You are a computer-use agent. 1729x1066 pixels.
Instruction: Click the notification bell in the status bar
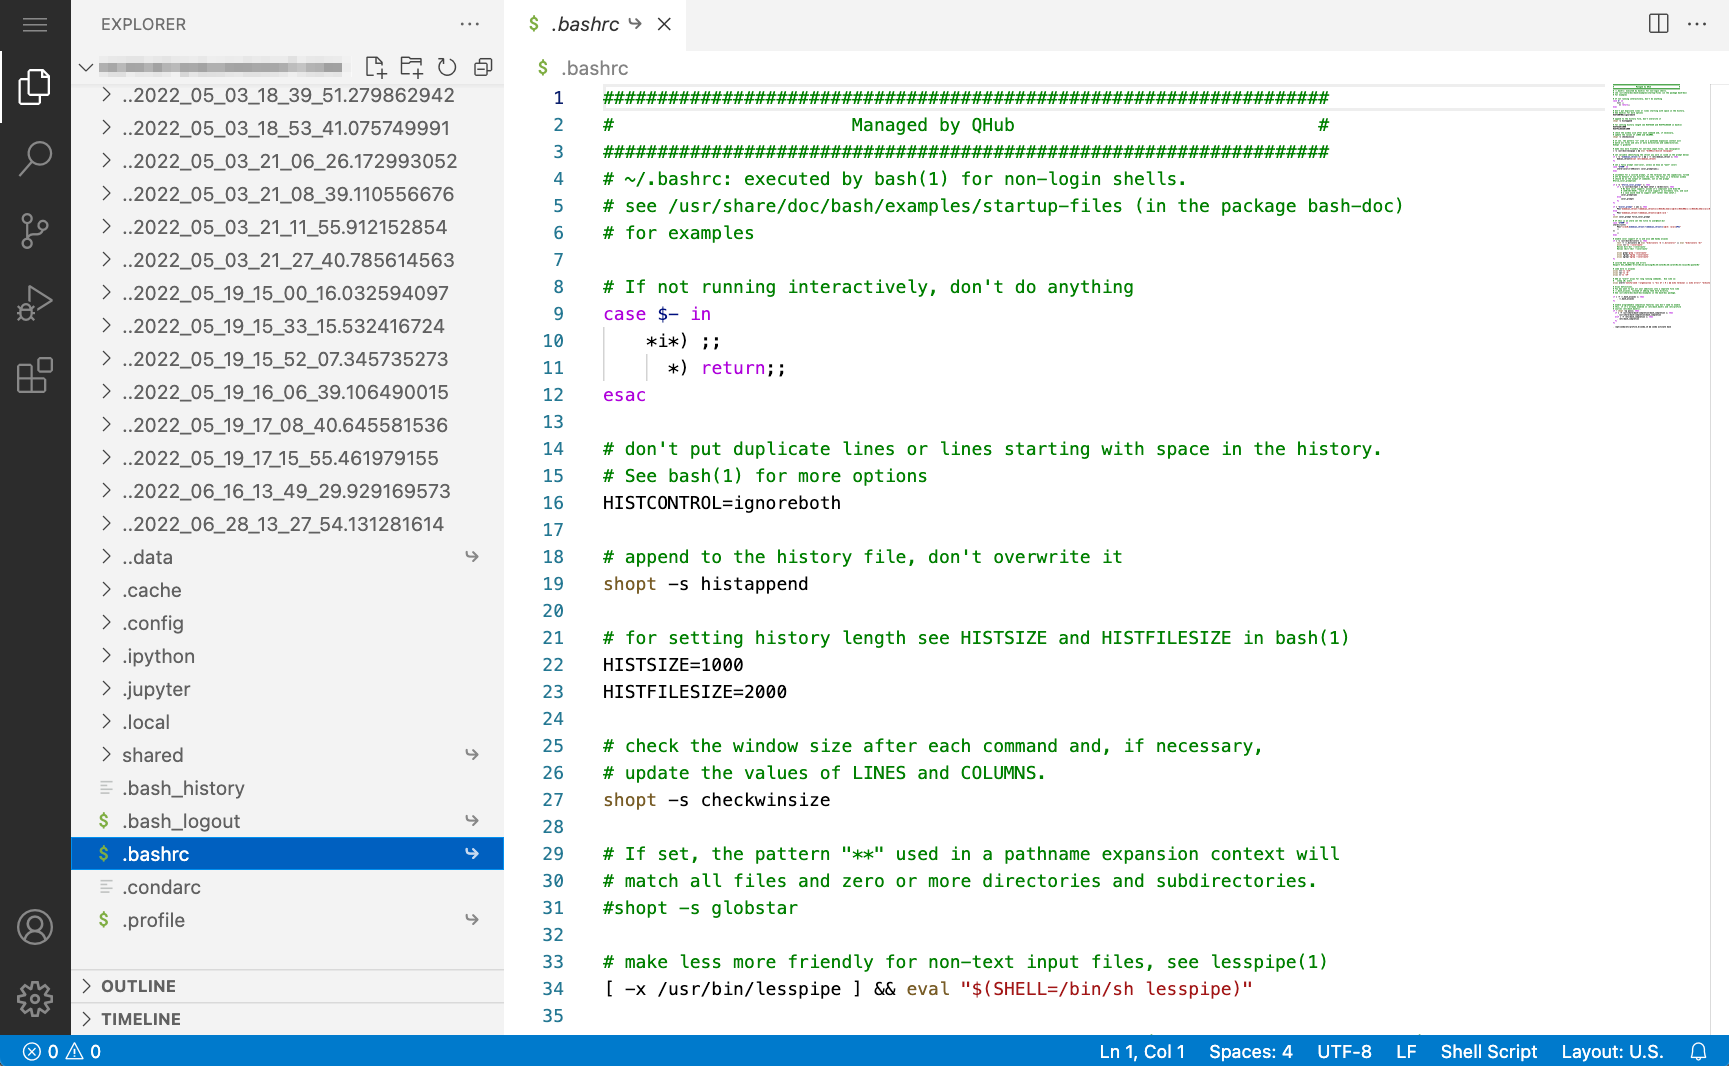(1699, 1051)
